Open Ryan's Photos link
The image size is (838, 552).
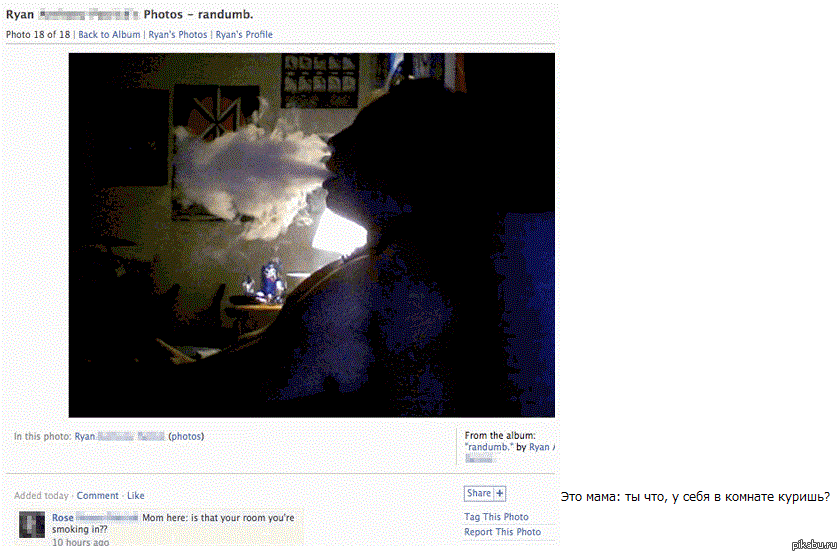click(177, 34)
